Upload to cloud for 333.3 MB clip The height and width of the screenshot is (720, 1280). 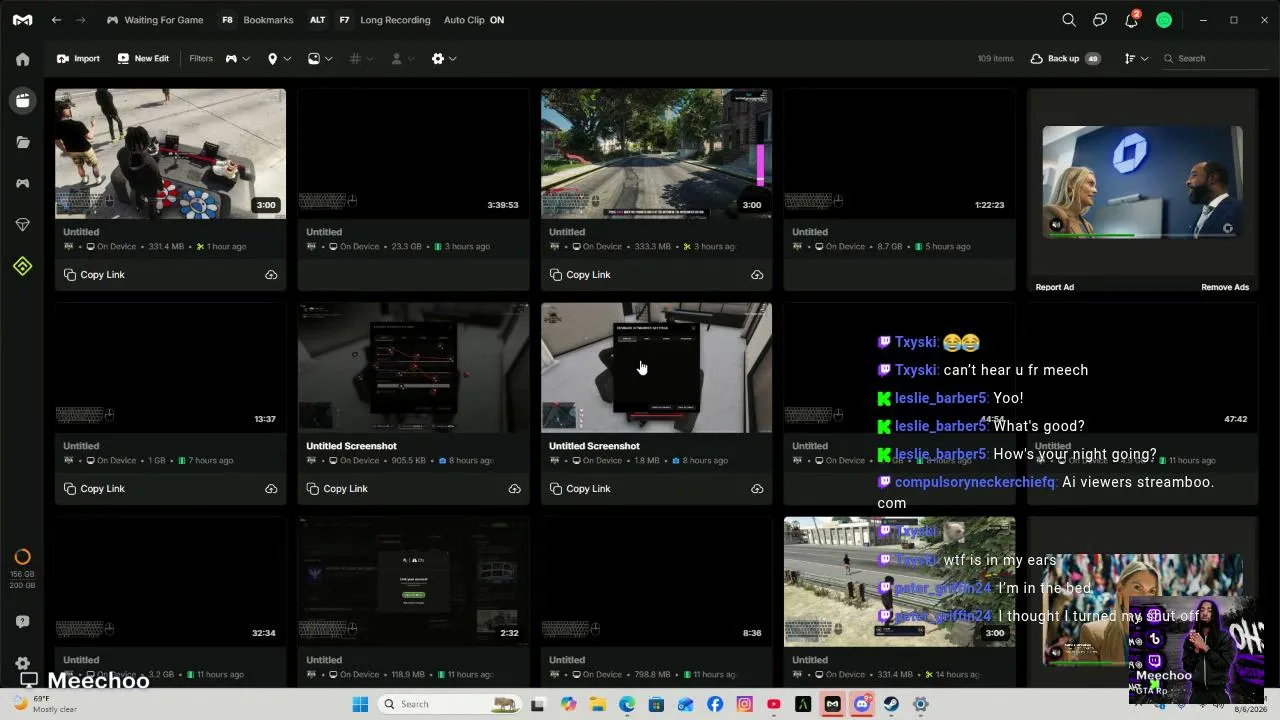click(x=757, y=275)
